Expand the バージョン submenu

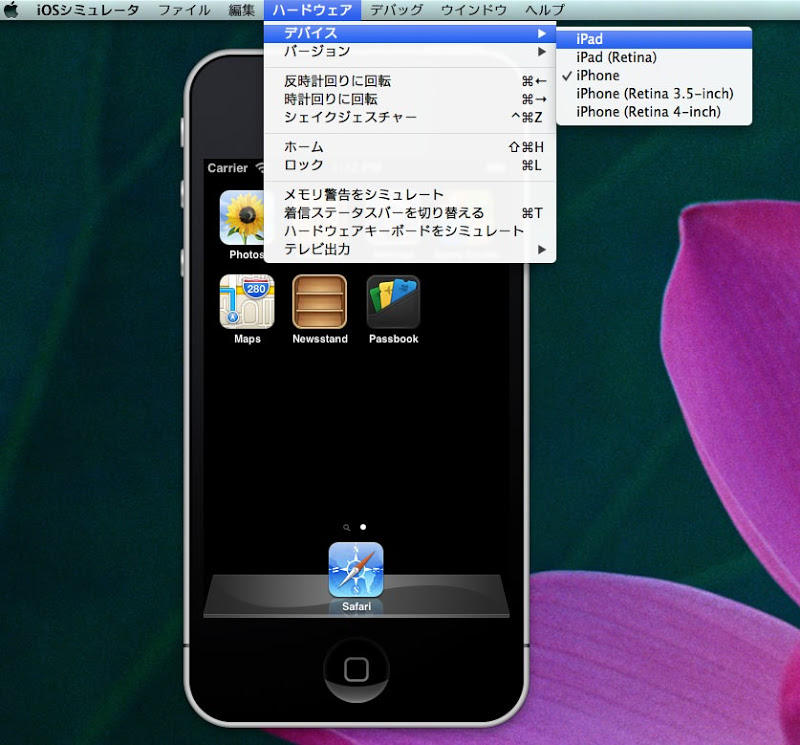(x=410, y=52)
